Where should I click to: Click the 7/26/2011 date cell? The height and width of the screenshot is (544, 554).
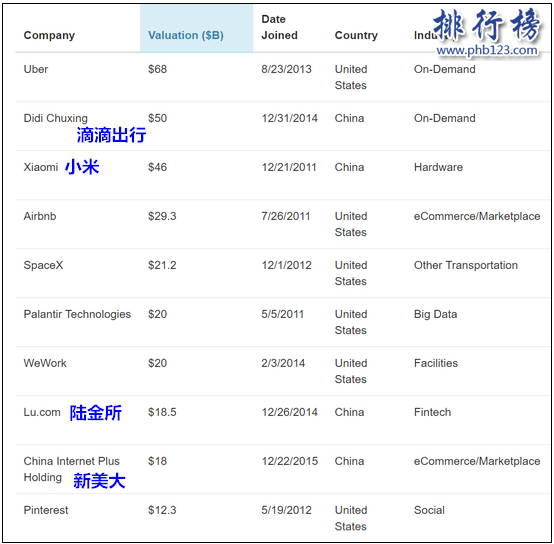point(286,216)
